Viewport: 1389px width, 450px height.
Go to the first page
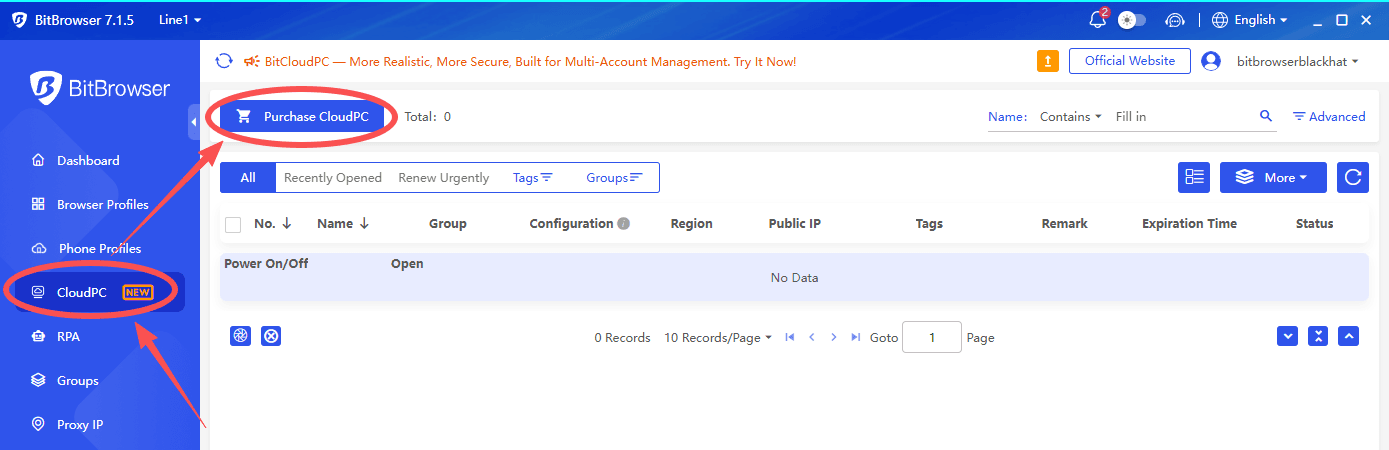point(790,337)
